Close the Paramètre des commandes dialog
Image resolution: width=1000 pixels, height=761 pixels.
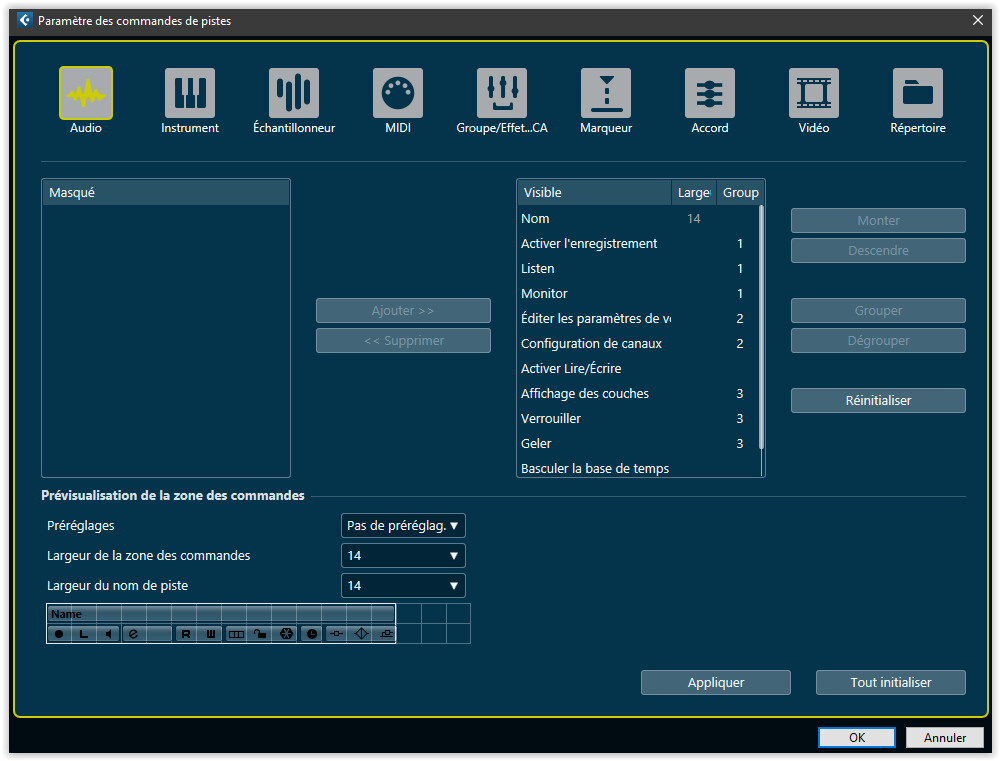coord(977,20)
